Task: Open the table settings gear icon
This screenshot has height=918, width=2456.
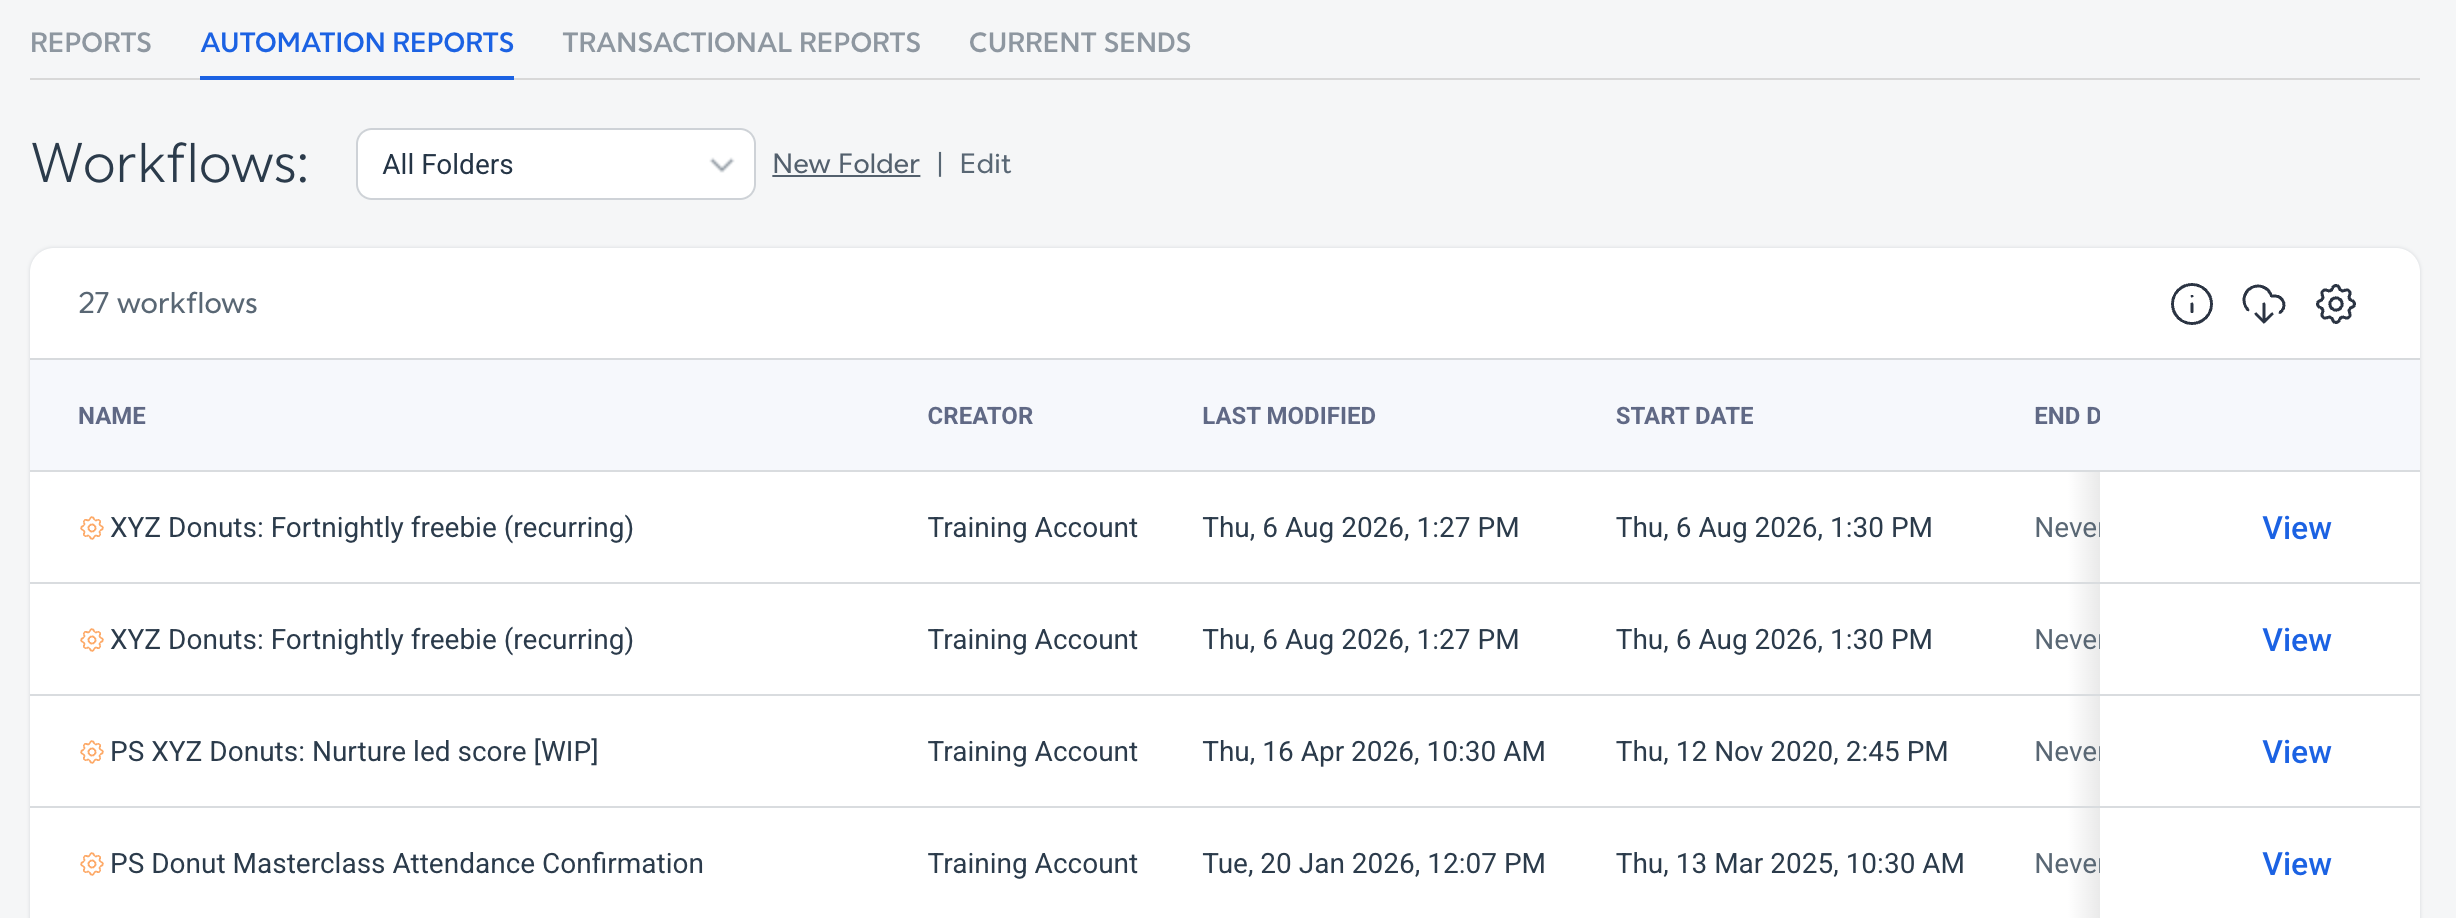Action: (2336, 304)
